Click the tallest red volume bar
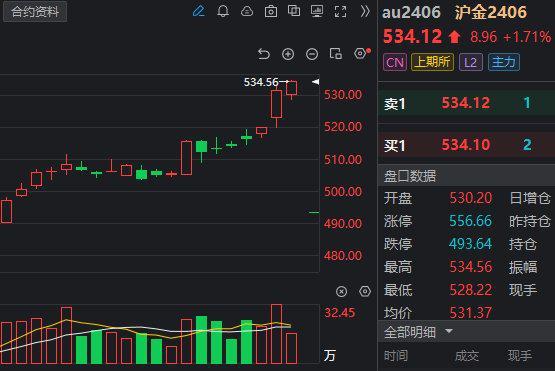 (276, 334)
